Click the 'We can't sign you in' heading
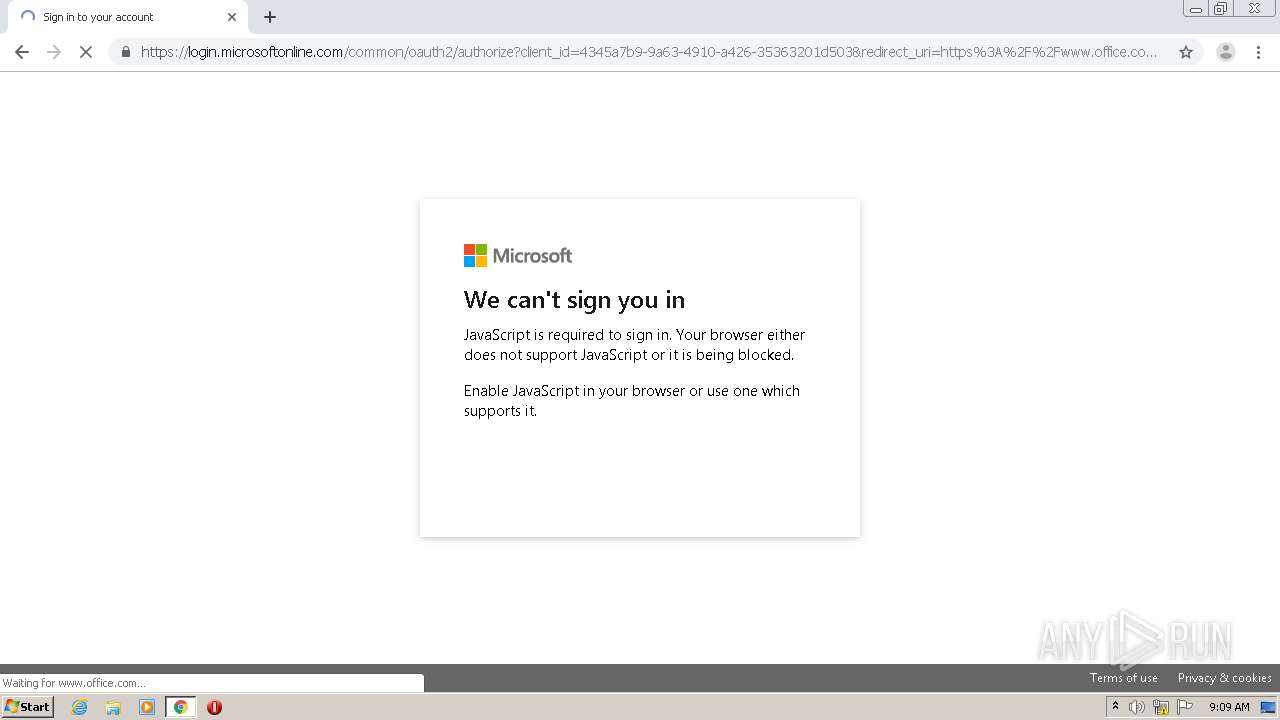 point(574,300)
